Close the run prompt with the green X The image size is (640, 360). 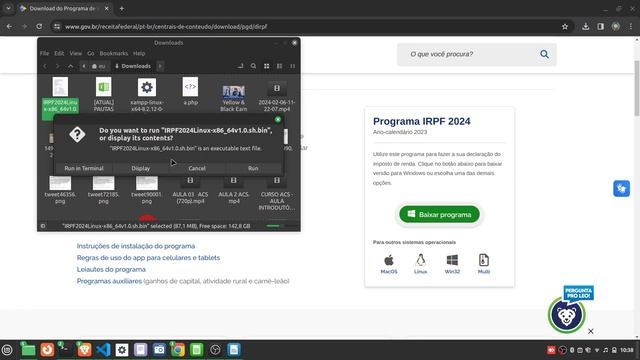(278, 120)
